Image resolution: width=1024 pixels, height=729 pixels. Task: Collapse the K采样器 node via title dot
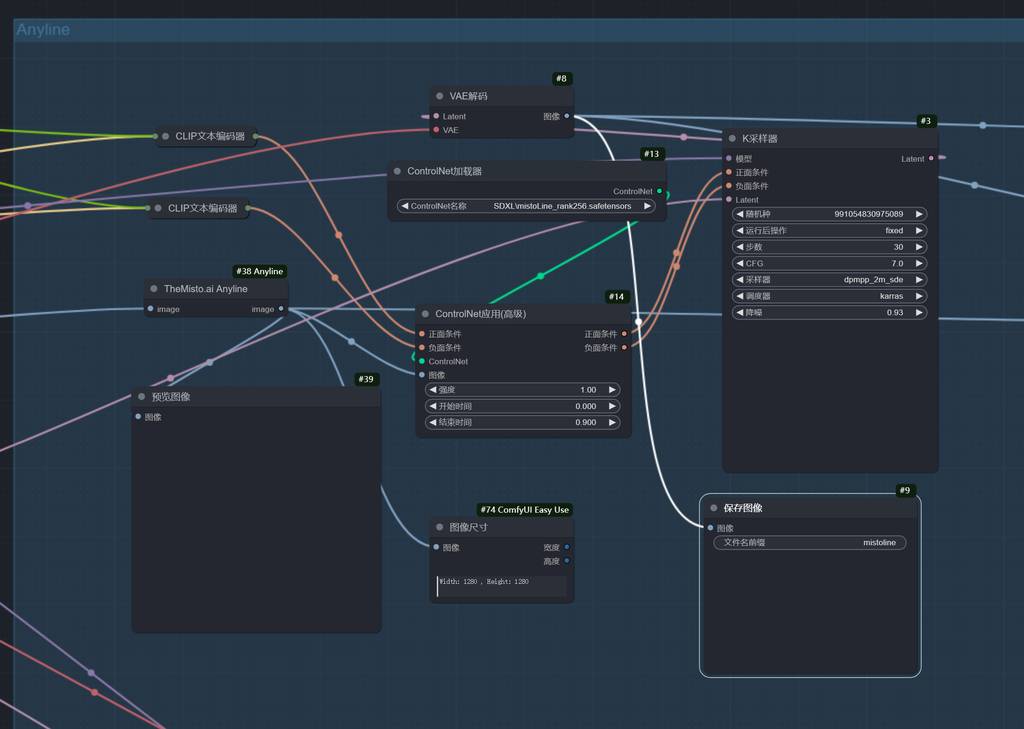(x=732, y=139)
